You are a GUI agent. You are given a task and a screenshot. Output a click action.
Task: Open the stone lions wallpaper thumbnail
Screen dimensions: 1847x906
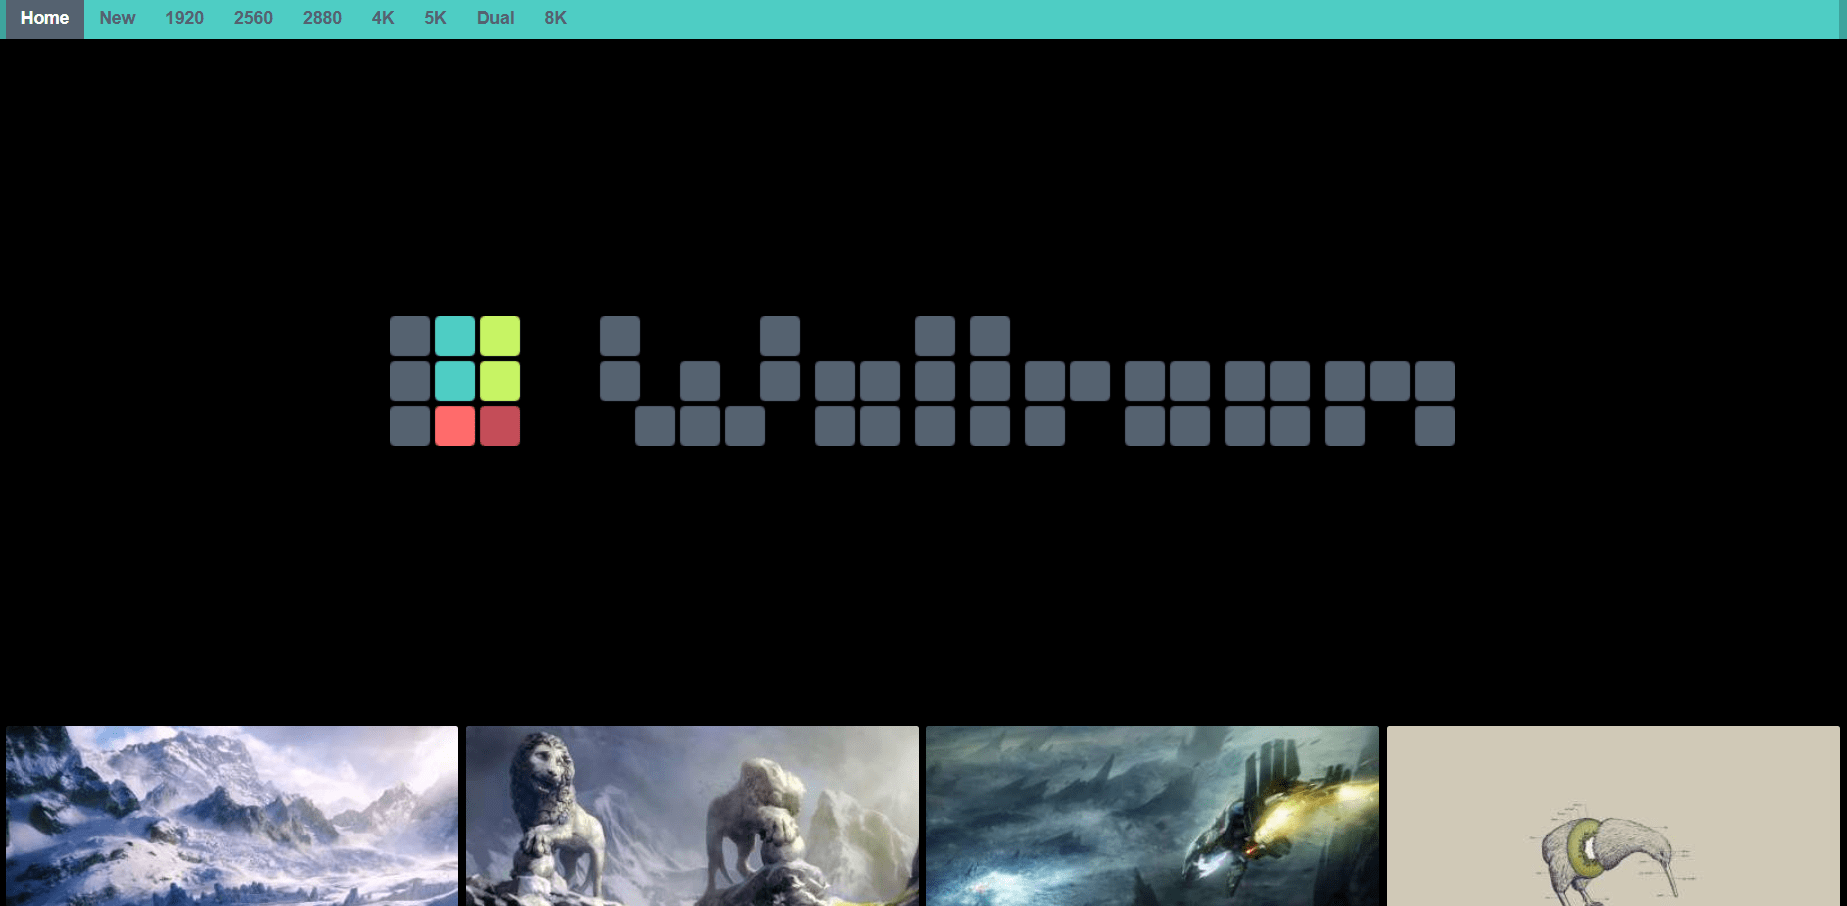pos(692,816)
